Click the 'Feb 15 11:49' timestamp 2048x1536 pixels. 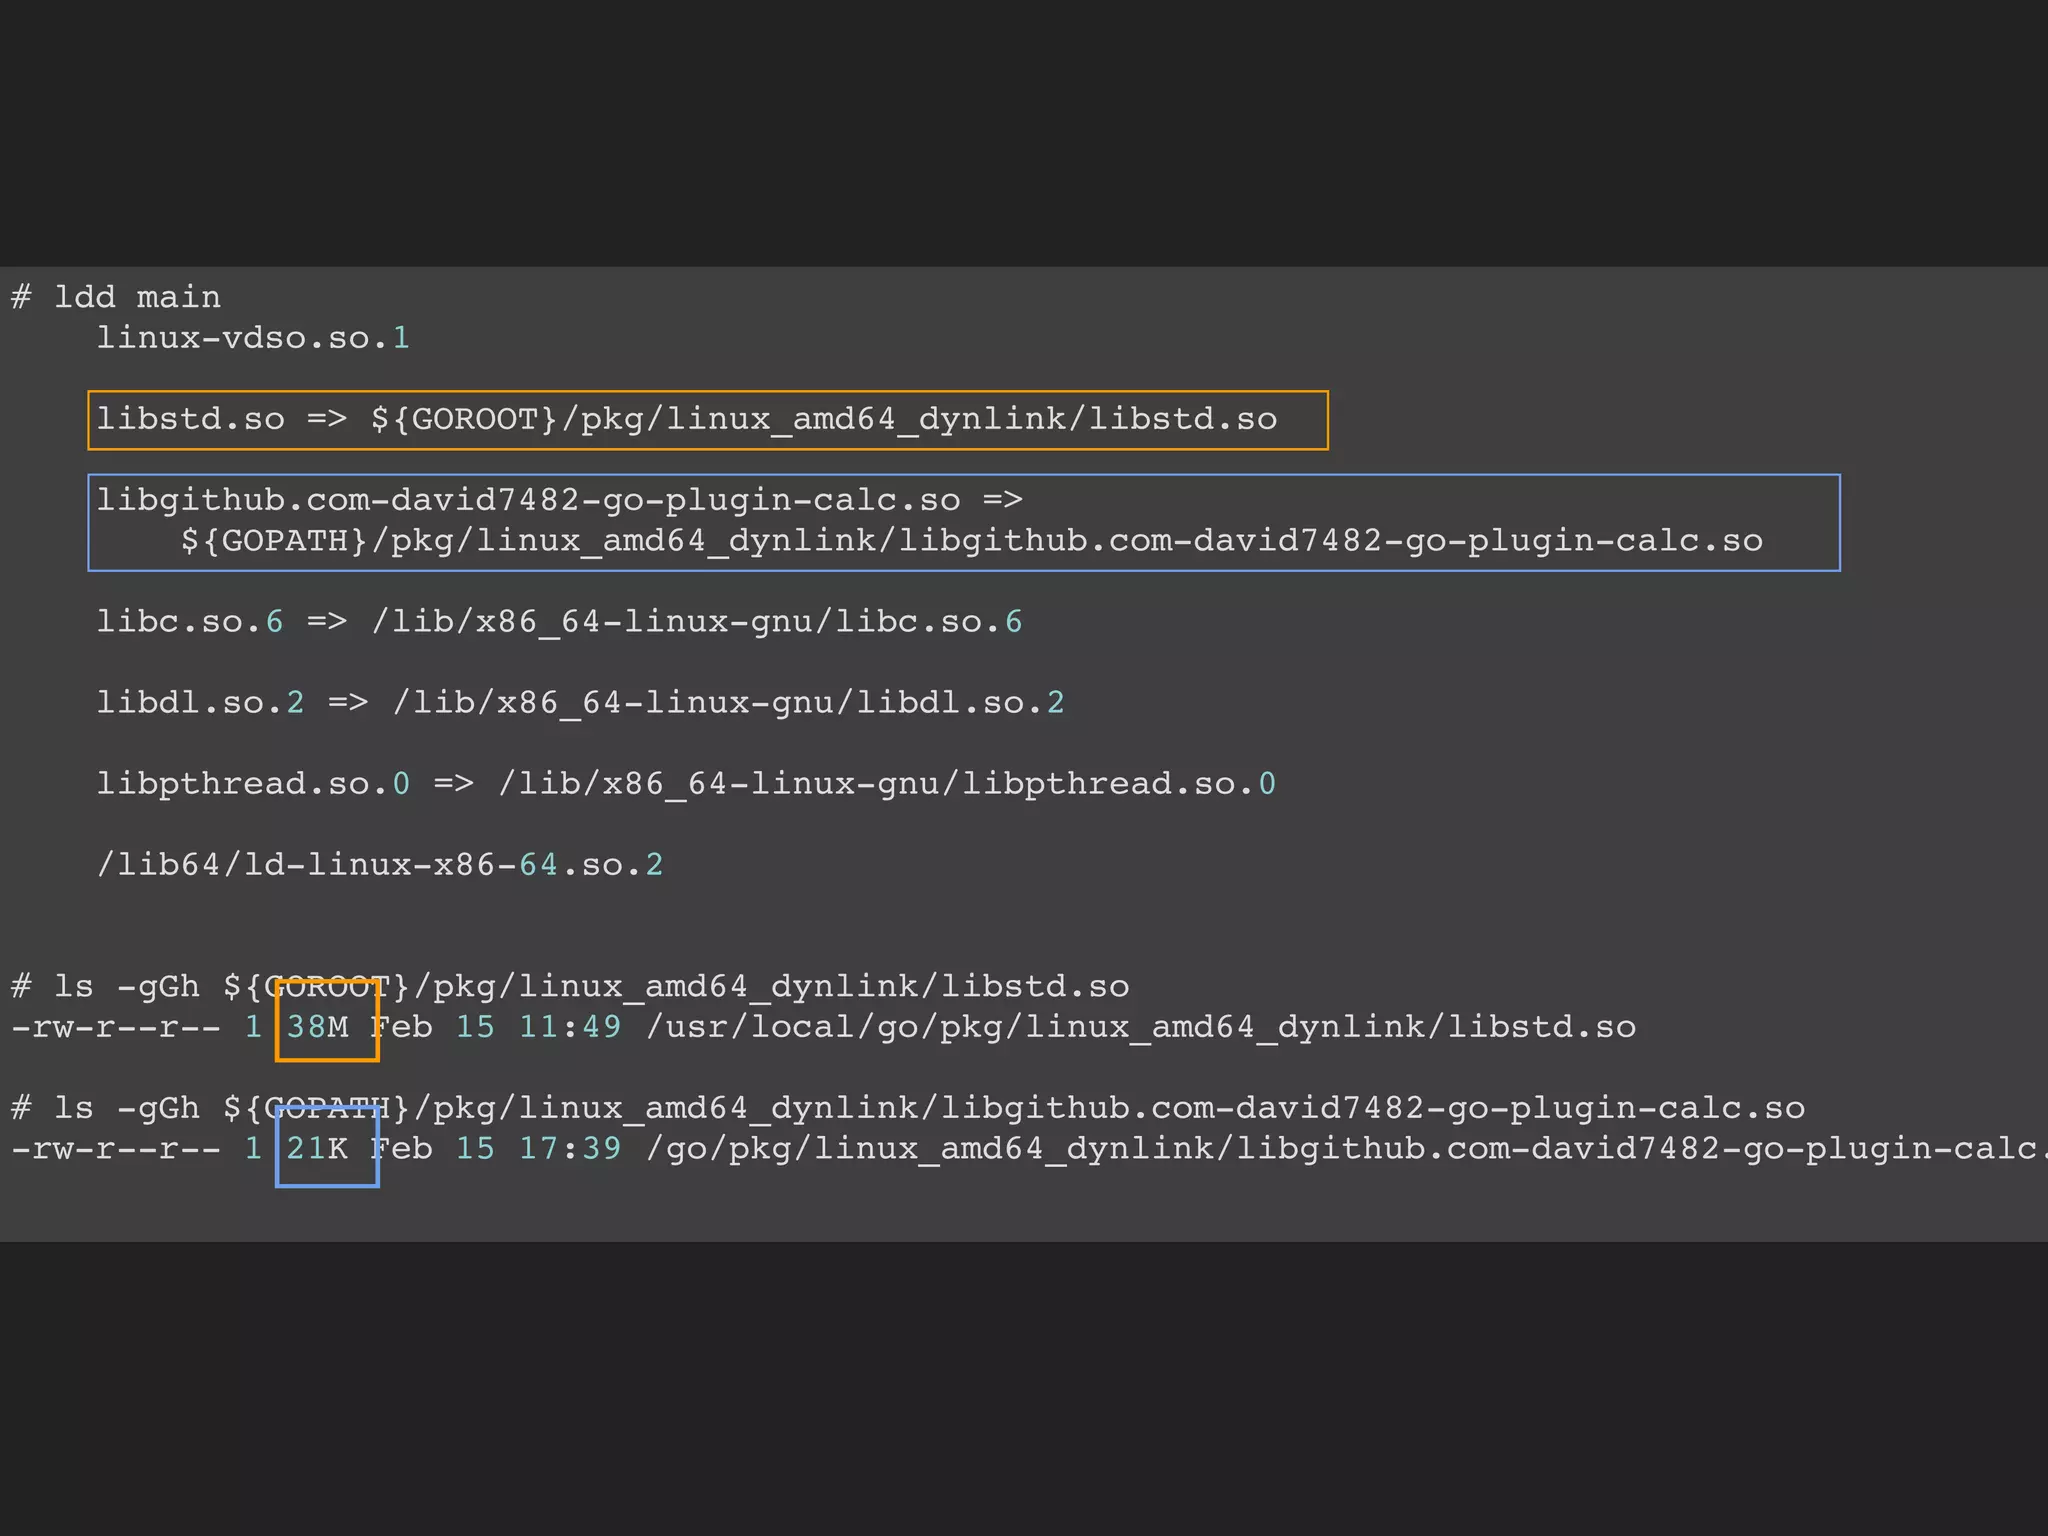[x=496, y=1027]
